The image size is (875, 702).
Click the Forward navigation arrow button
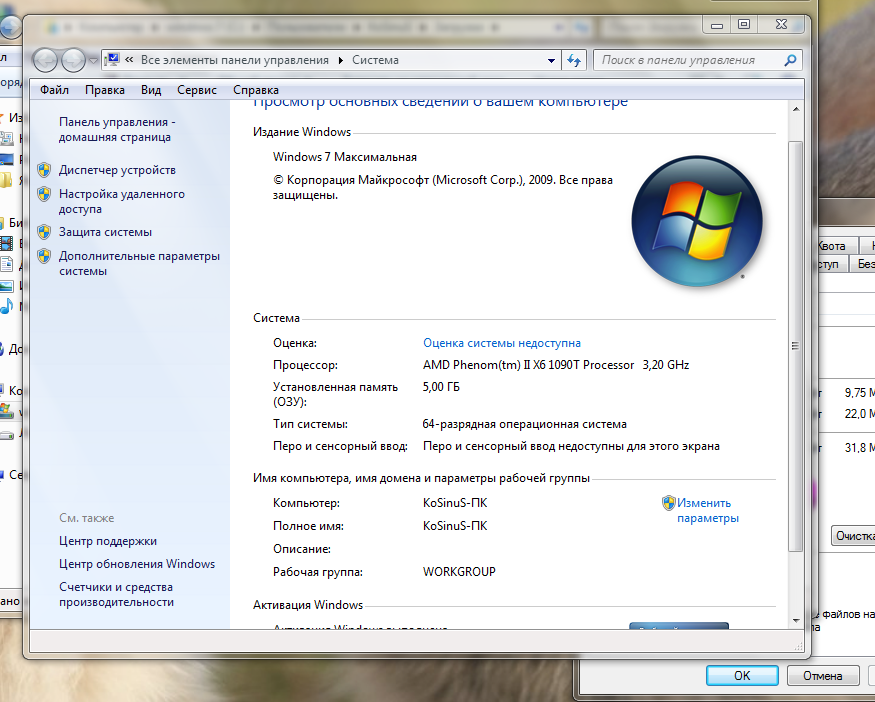[73, 60]
